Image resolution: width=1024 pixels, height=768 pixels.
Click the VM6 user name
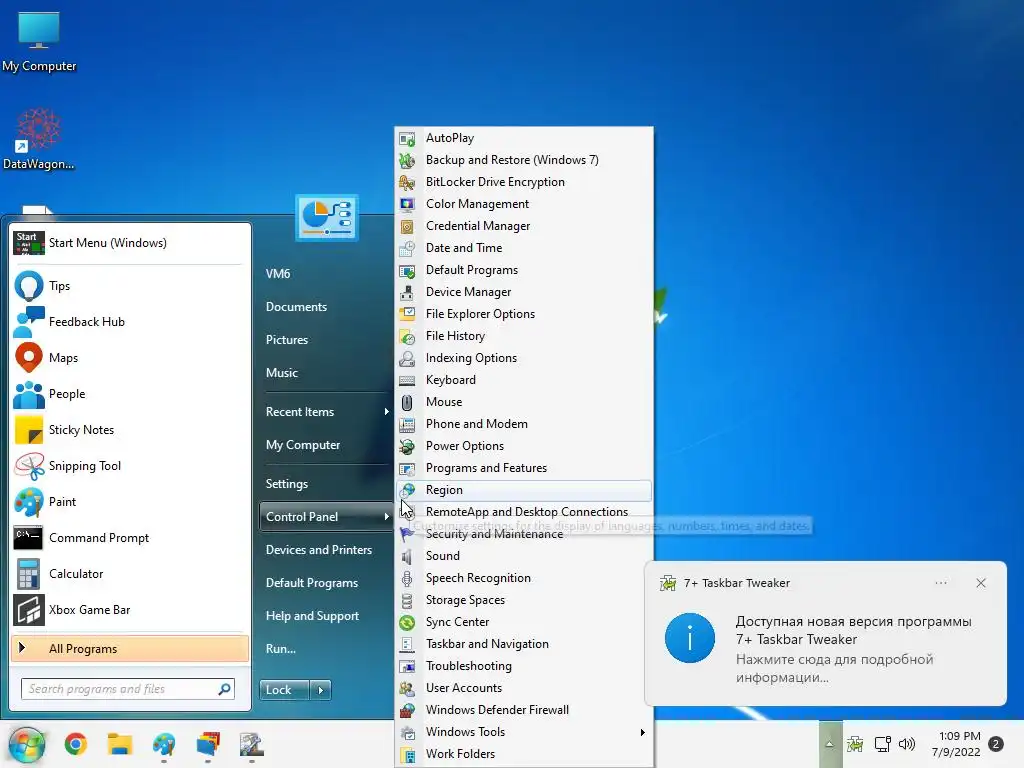click(278, 274)
